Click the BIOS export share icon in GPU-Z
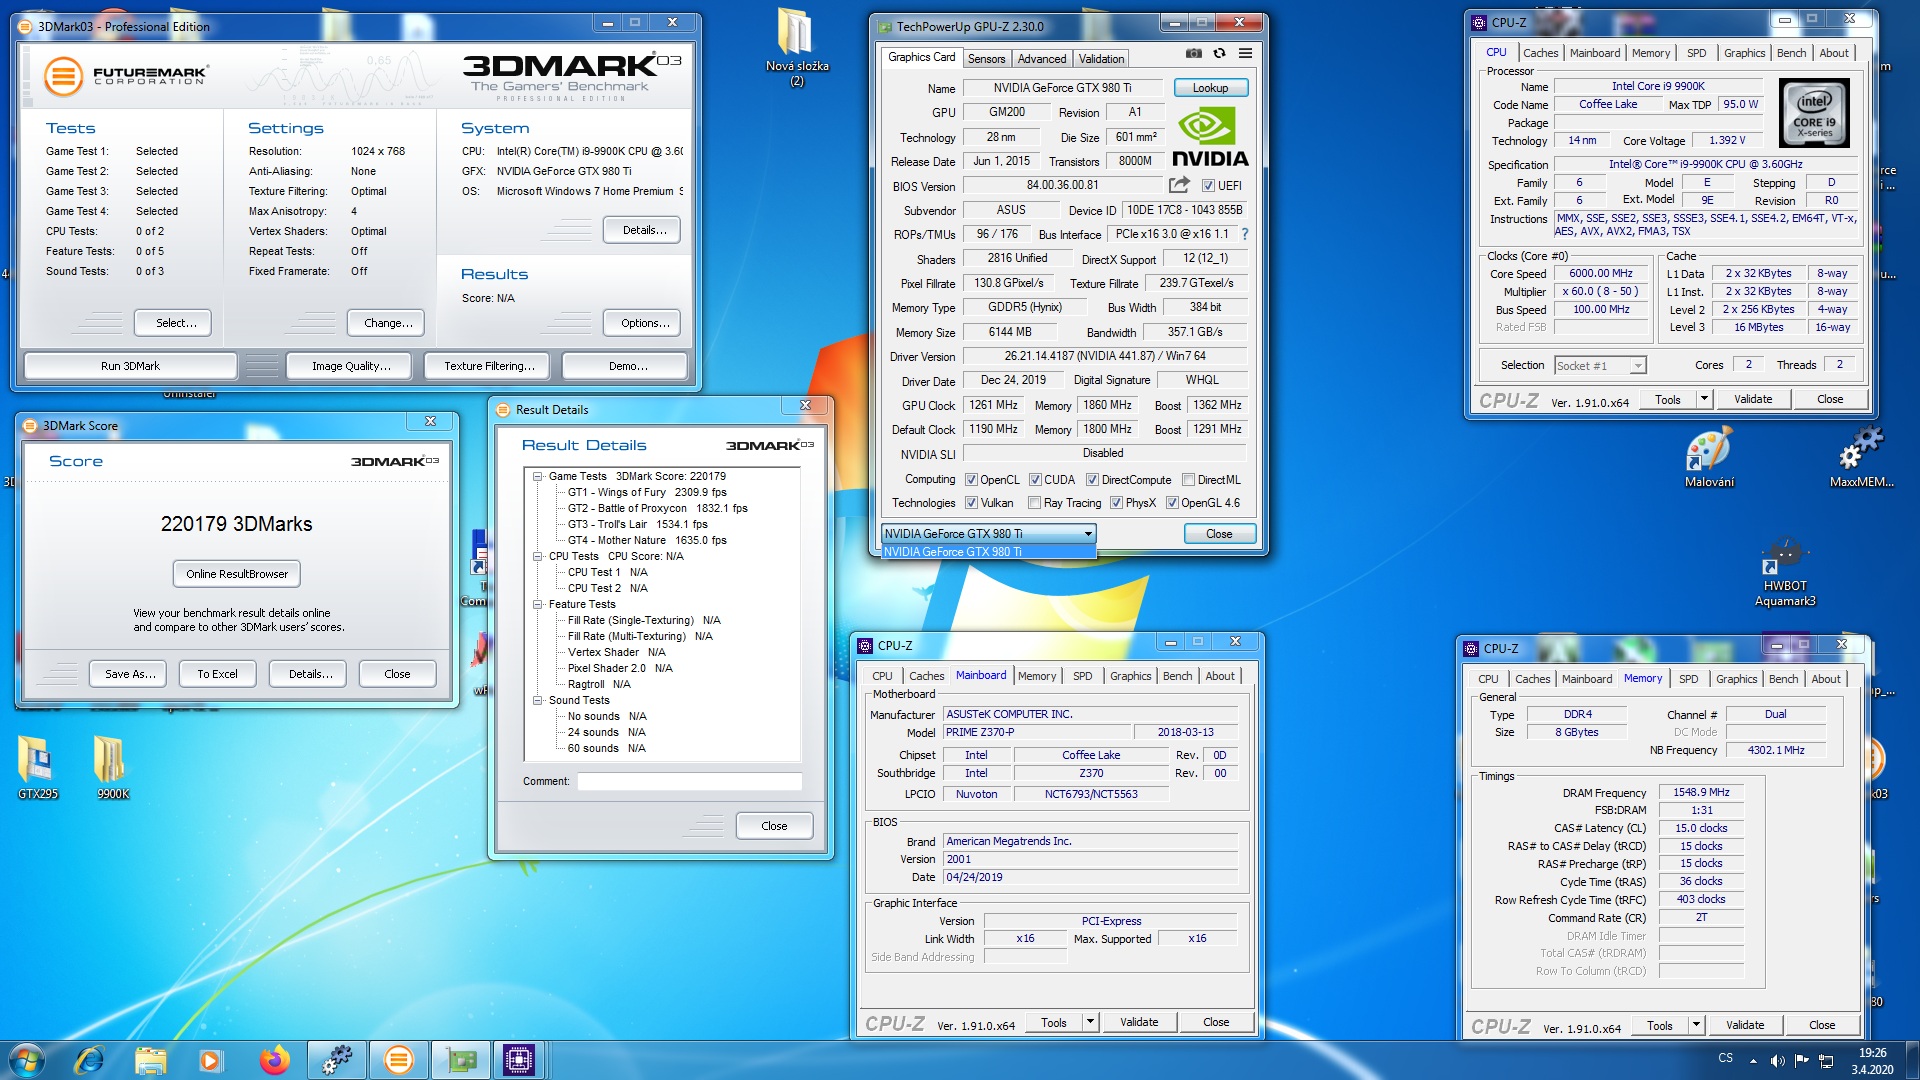This screenshot has height=1080, width=1920. click(x=1179, y=185)
